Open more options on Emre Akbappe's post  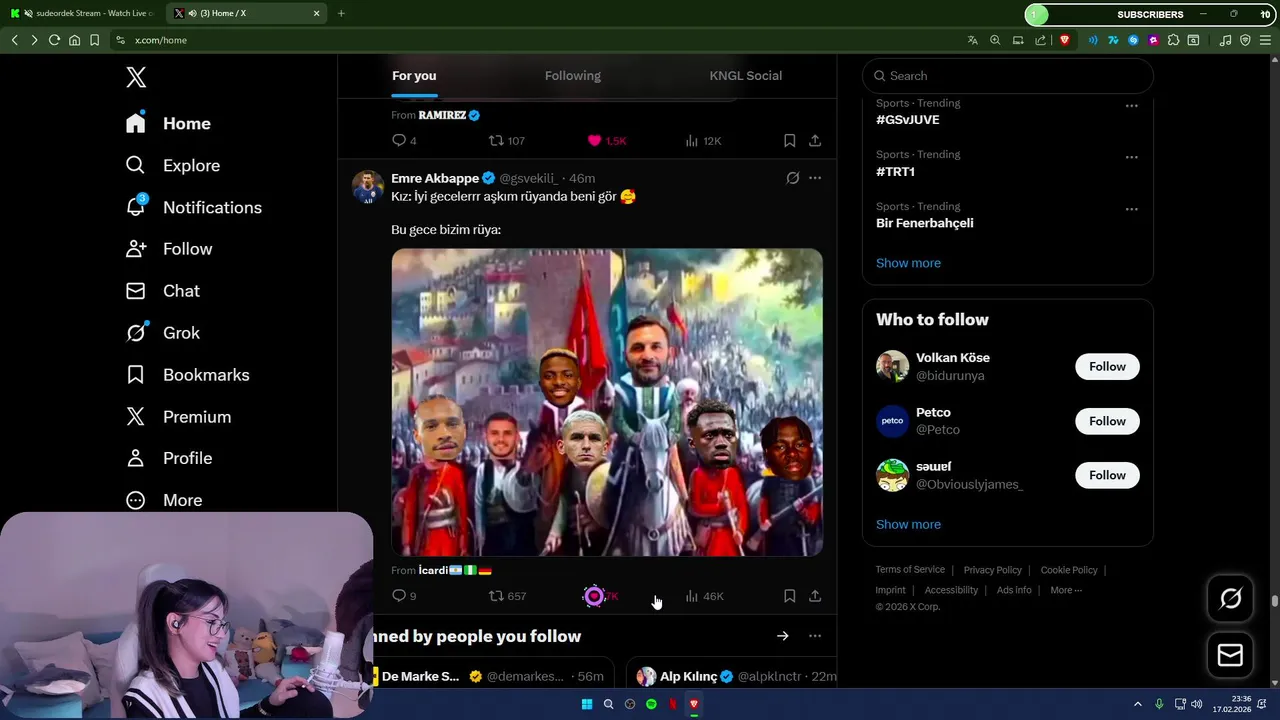click(815, 178)
